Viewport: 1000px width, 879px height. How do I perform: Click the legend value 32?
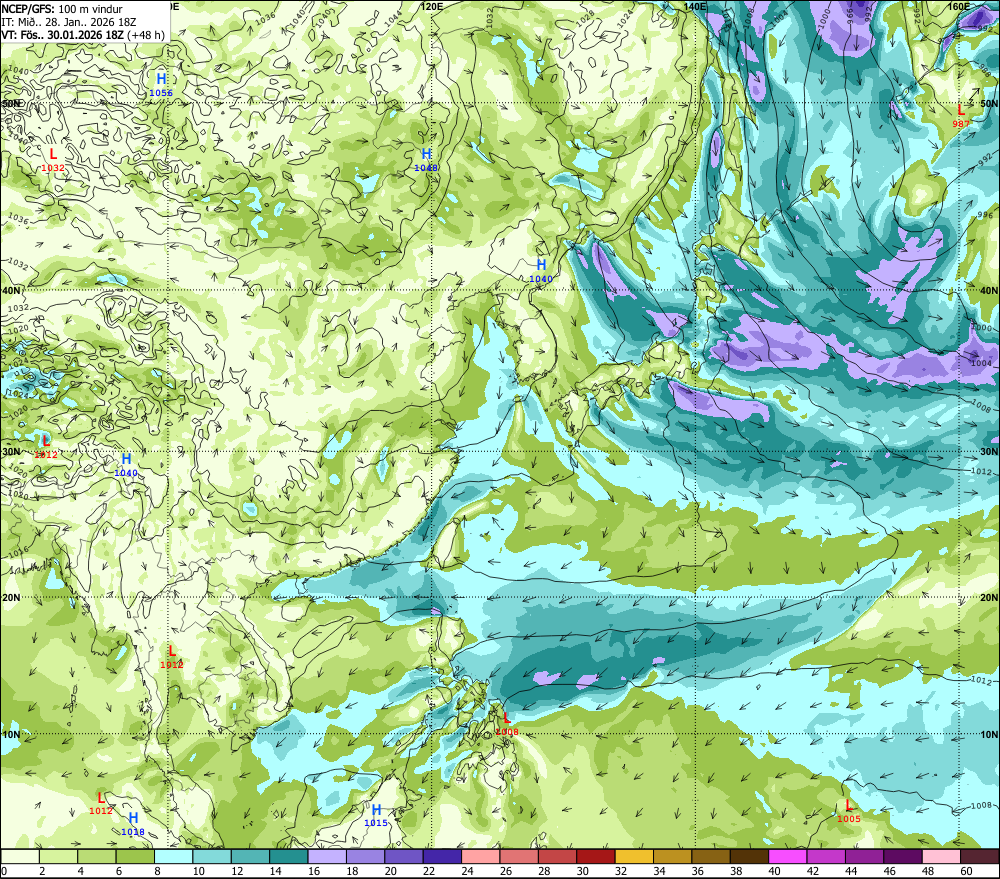(x=621, y=871)
